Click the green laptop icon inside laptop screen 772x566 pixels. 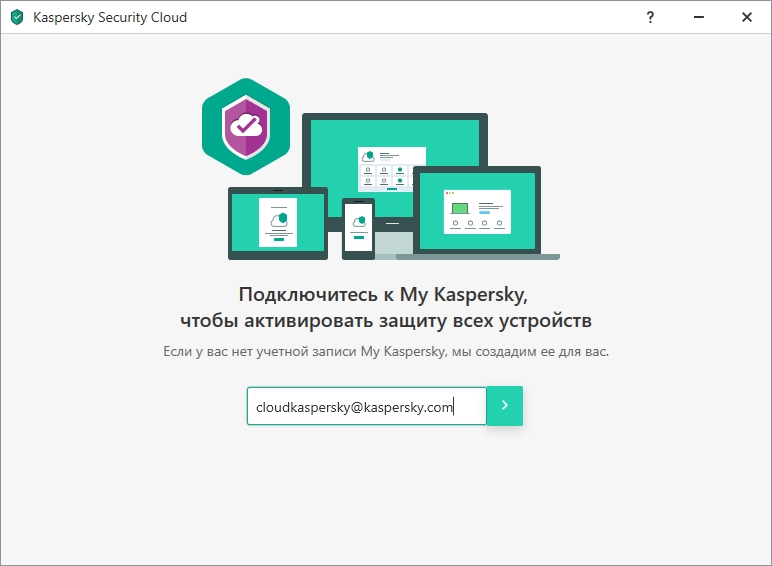coord(460,209)
